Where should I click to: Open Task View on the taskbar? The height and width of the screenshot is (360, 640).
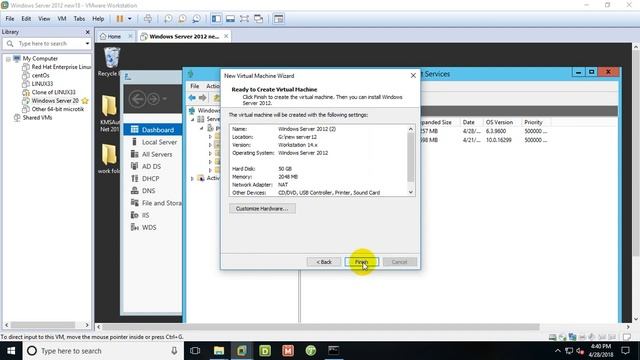[x=195, y=351]
